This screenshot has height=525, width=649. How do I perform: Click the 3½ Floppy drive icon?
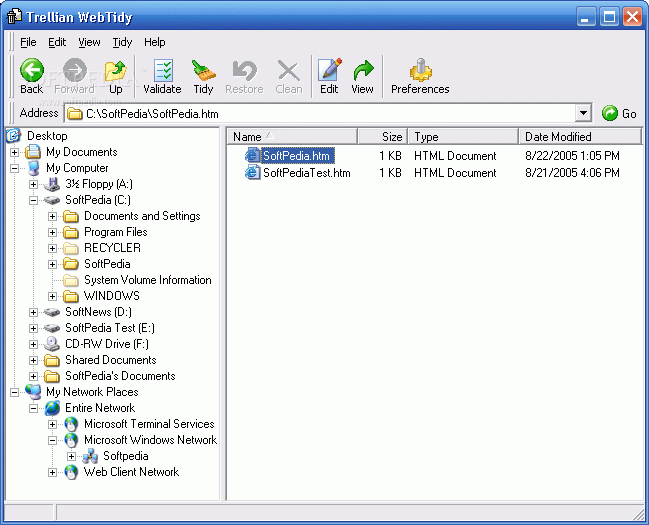52,184
